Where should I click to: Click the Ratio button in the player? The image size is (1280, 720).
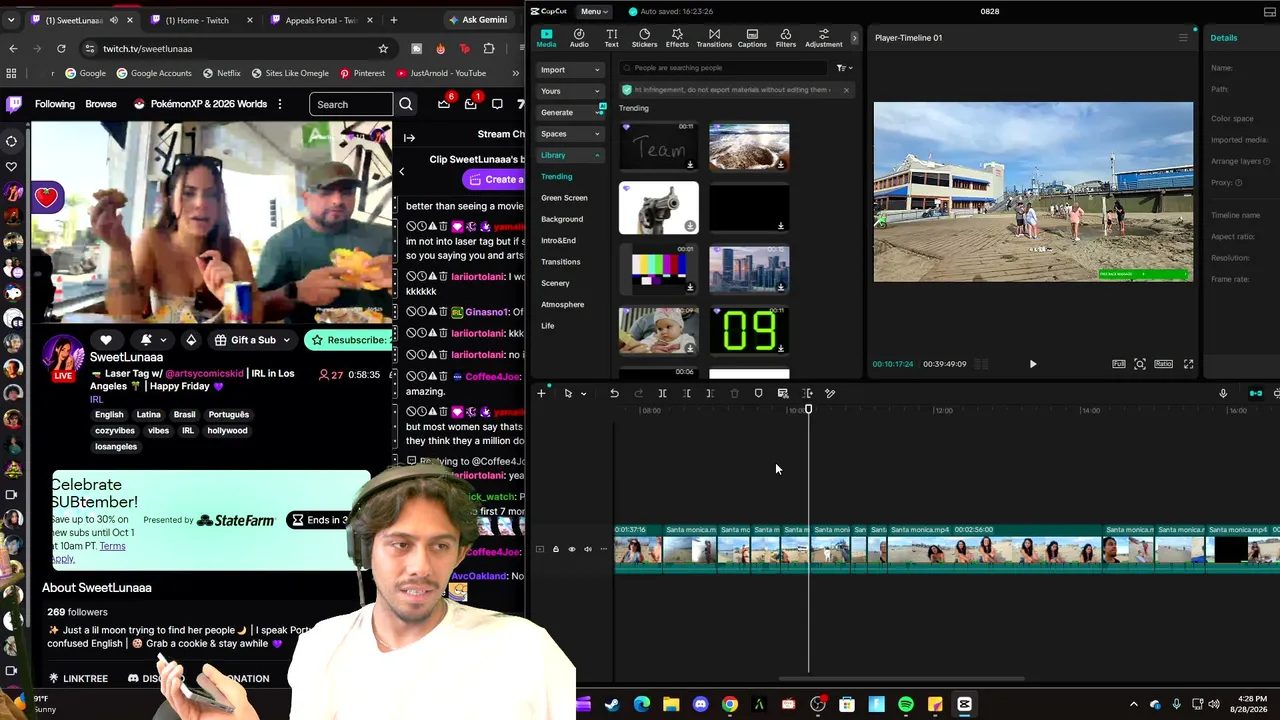click(1164, 364)
